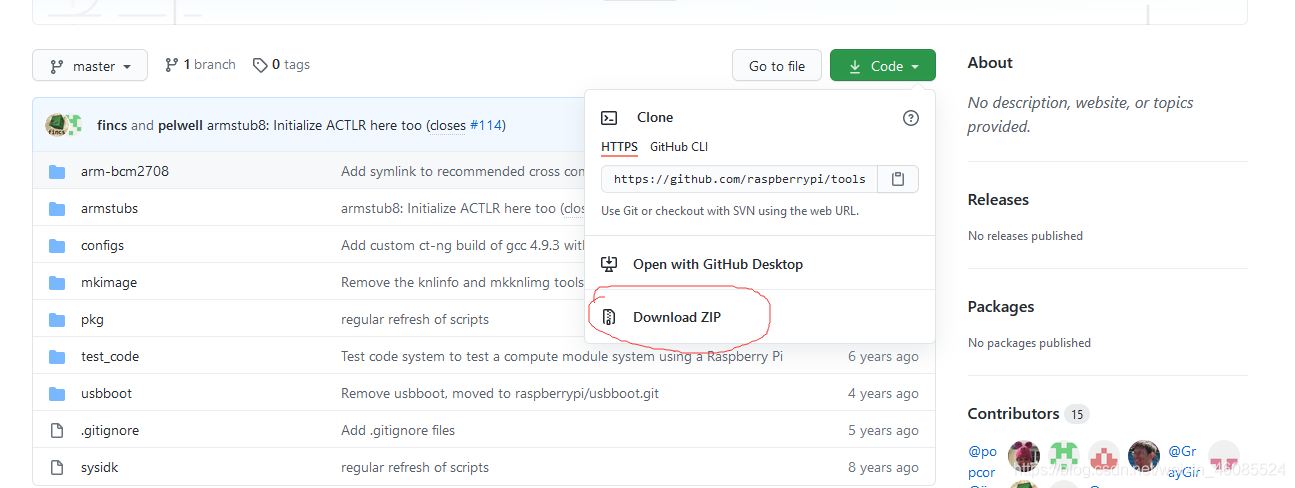Screen dimensions: 1295x488
Task: Click the tag icon beside 0 tags
Action: point(260,65)
